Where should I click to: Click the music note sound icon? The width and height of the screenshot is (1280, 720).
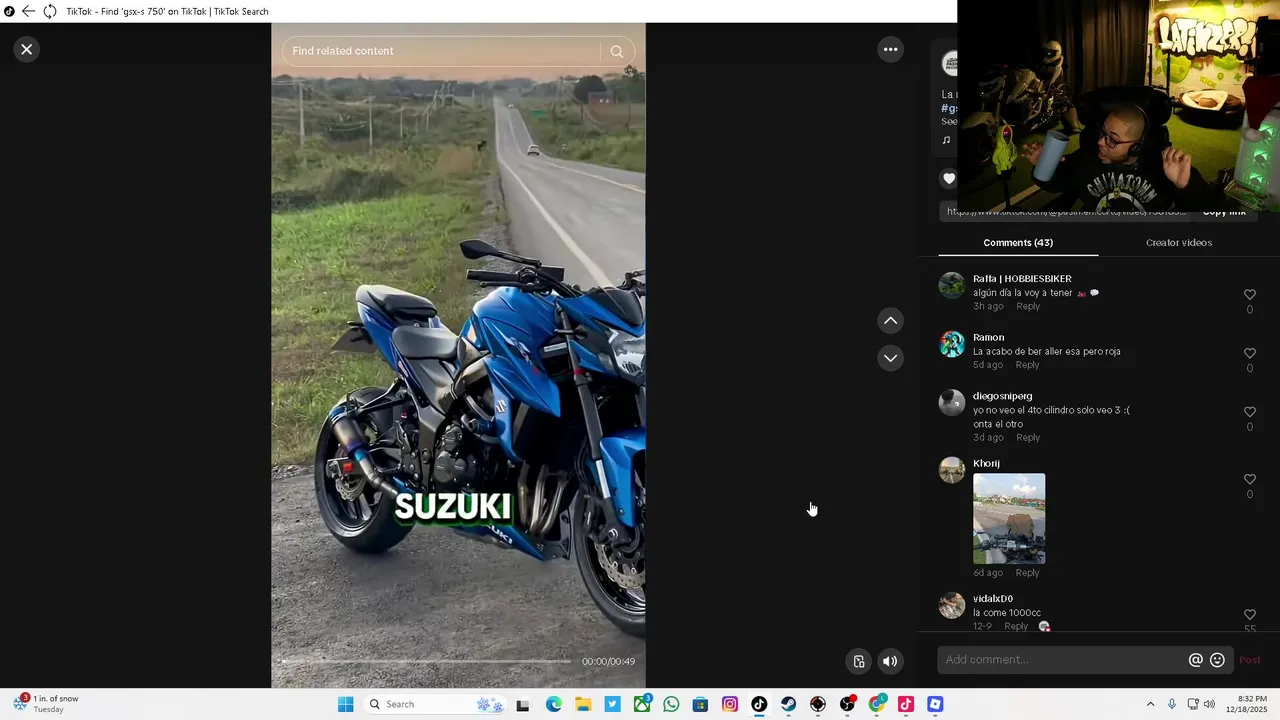point(946,140)
